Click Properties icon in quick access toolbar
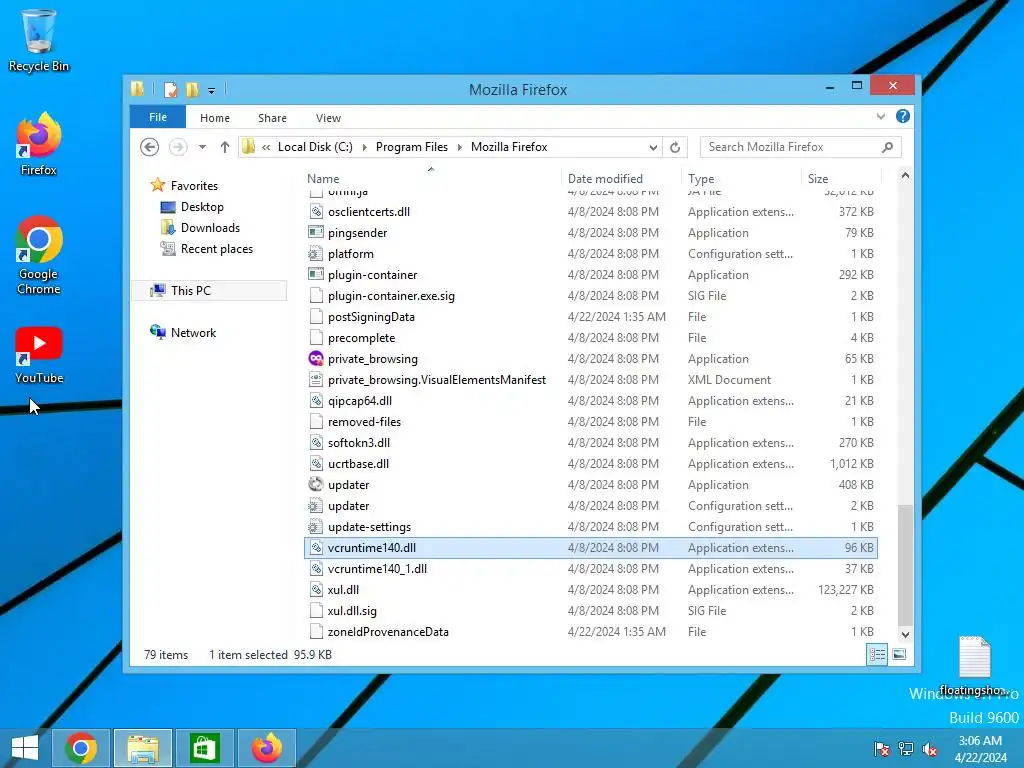This screenshot has width=1024, height=768. (x=170, y=89)
